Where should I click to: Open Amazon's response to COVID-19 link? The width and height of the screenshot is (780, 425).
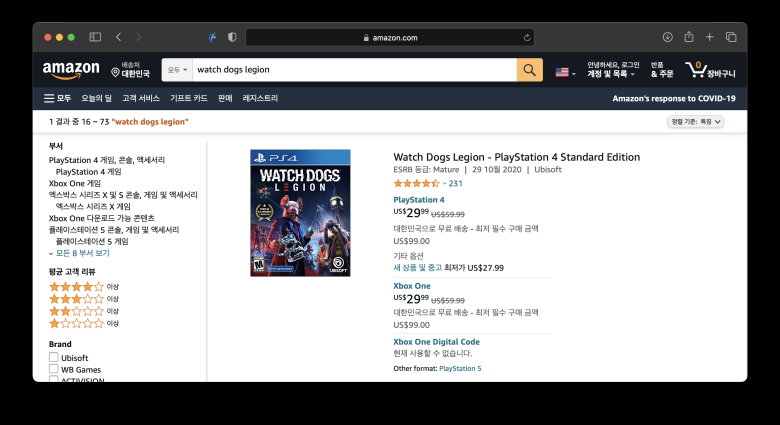[x=674, y=99]
